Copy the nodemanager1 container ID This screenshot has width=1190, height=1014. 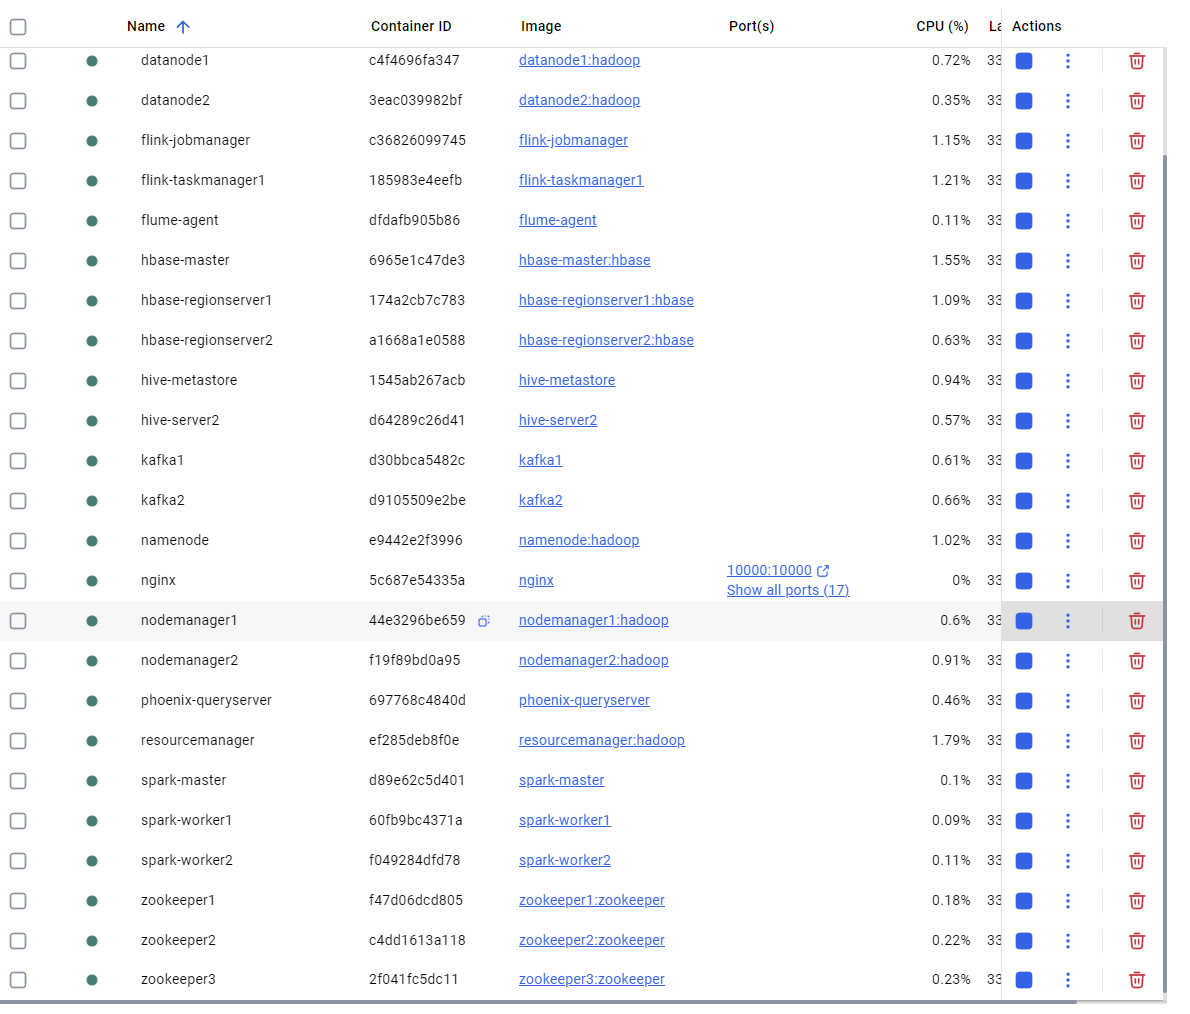pyautogui.click(x=484, y=621)
